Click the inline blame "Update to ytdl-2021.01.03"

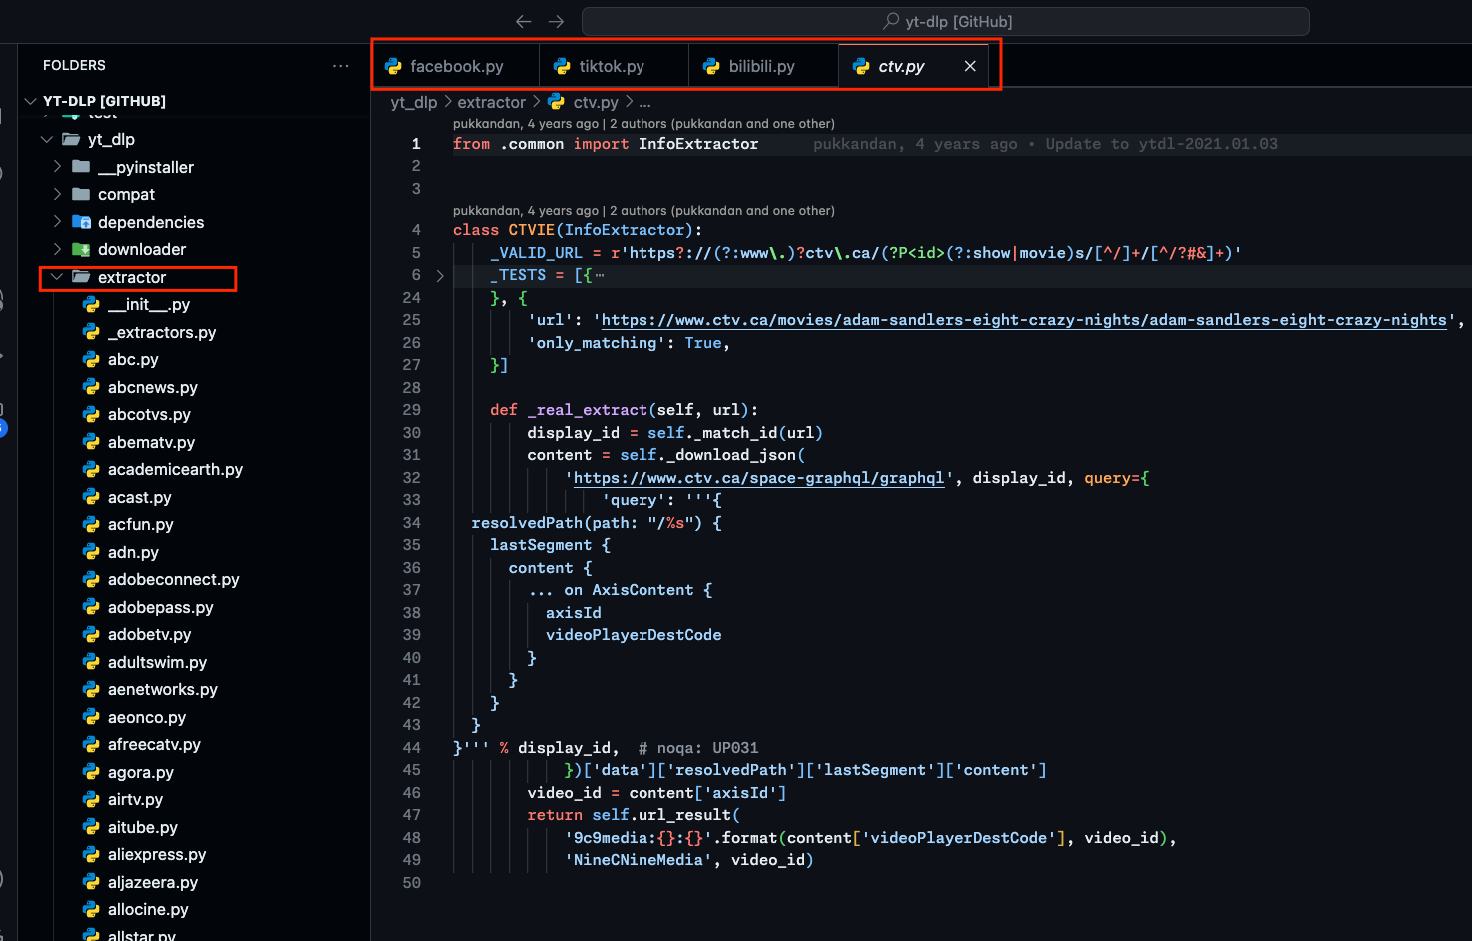pyautogui.click(x=1161, y=144)
